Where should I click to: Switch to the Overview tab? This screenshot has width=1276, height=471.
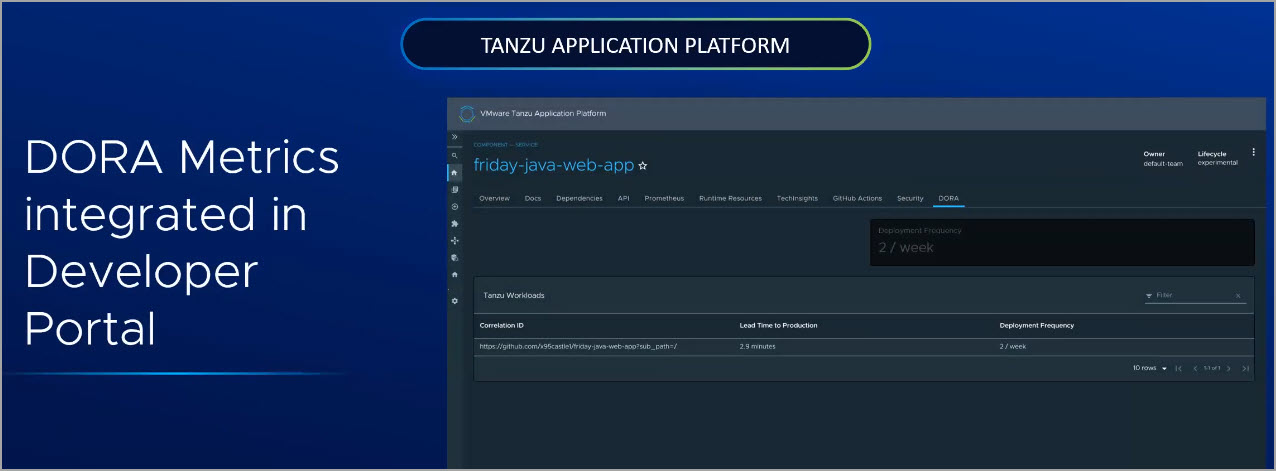(494, 198)
